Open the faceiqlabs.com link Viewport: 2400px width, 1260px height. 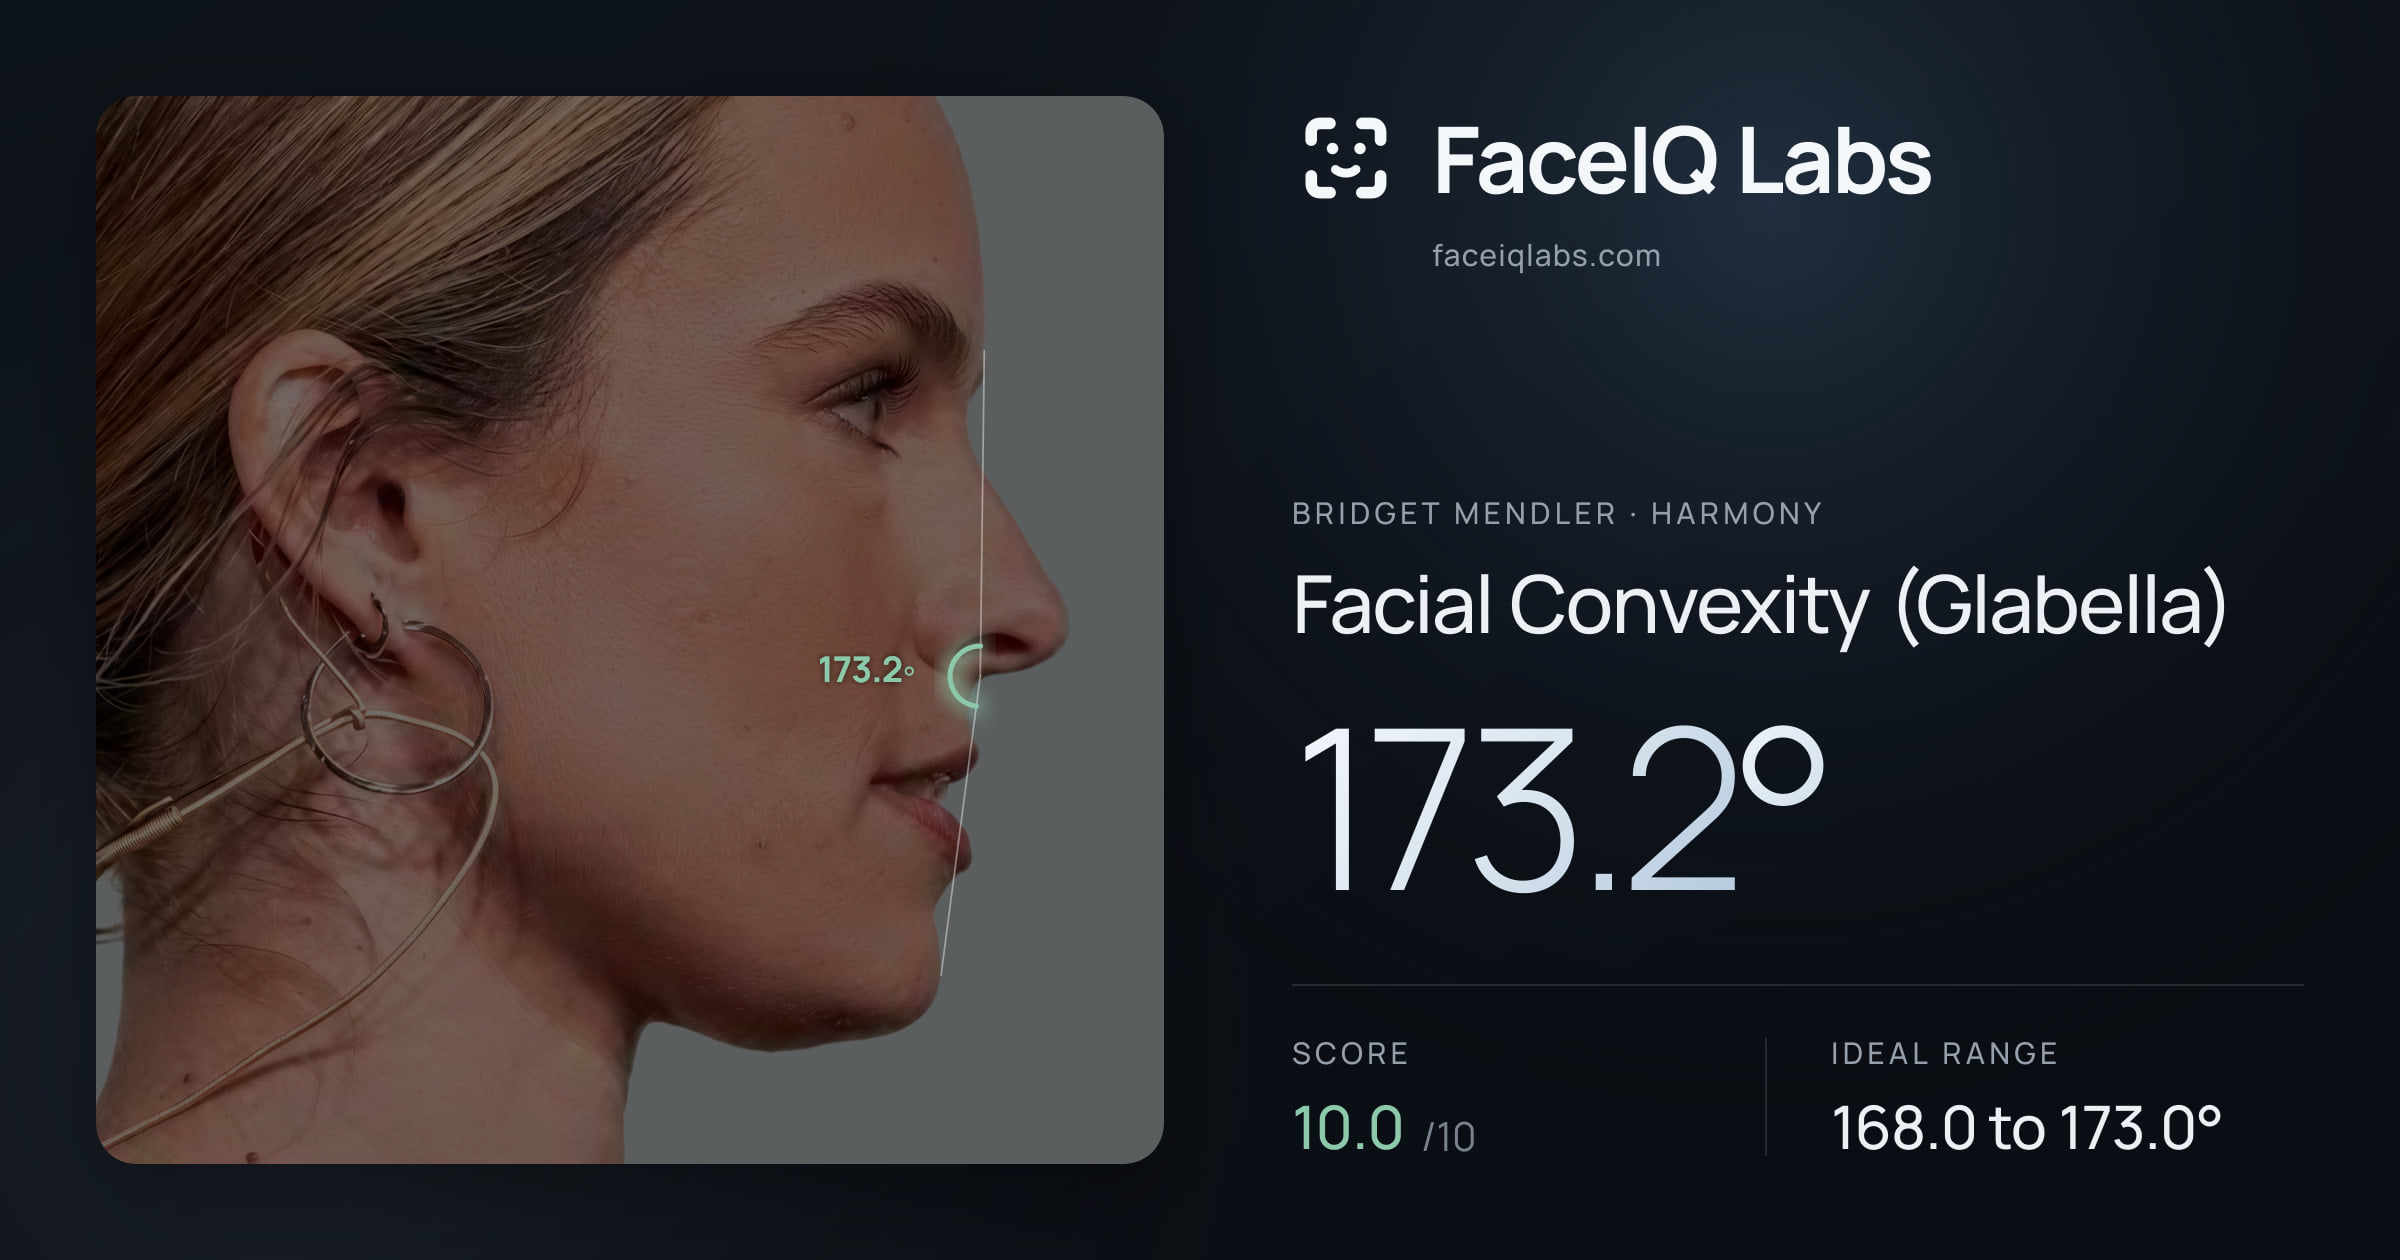point(1546,256)
